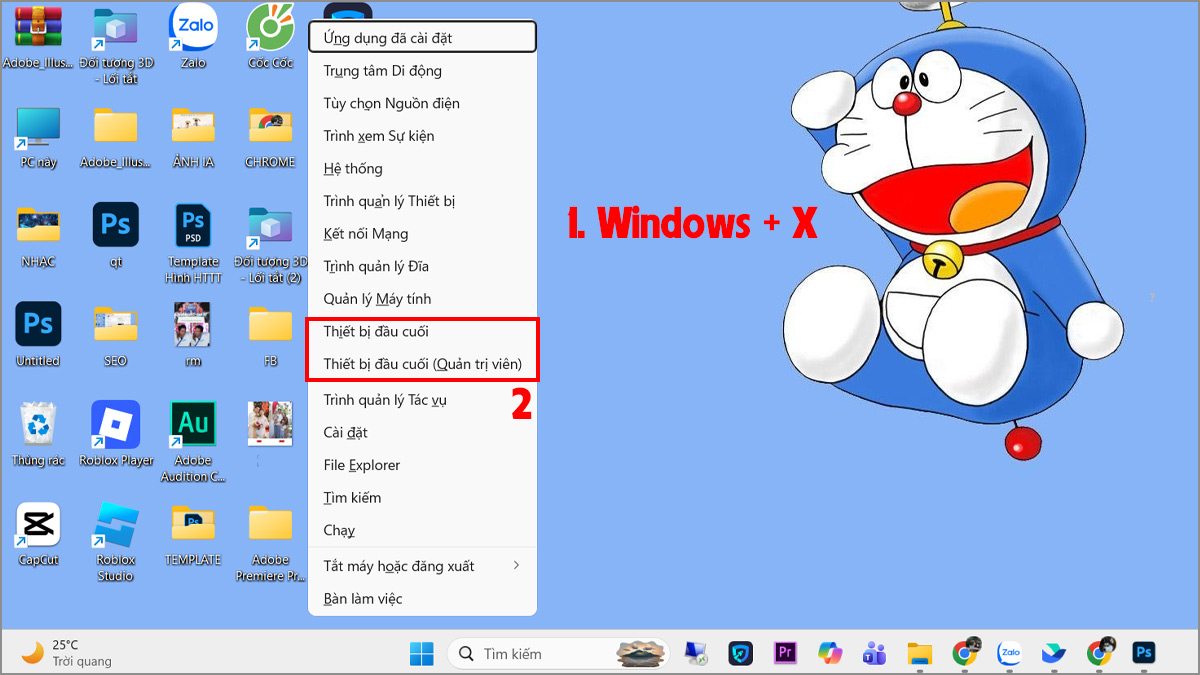Click the Windows Start button in the taskbar
Viewport: 1200px width, 675px height.
point(422,653)
